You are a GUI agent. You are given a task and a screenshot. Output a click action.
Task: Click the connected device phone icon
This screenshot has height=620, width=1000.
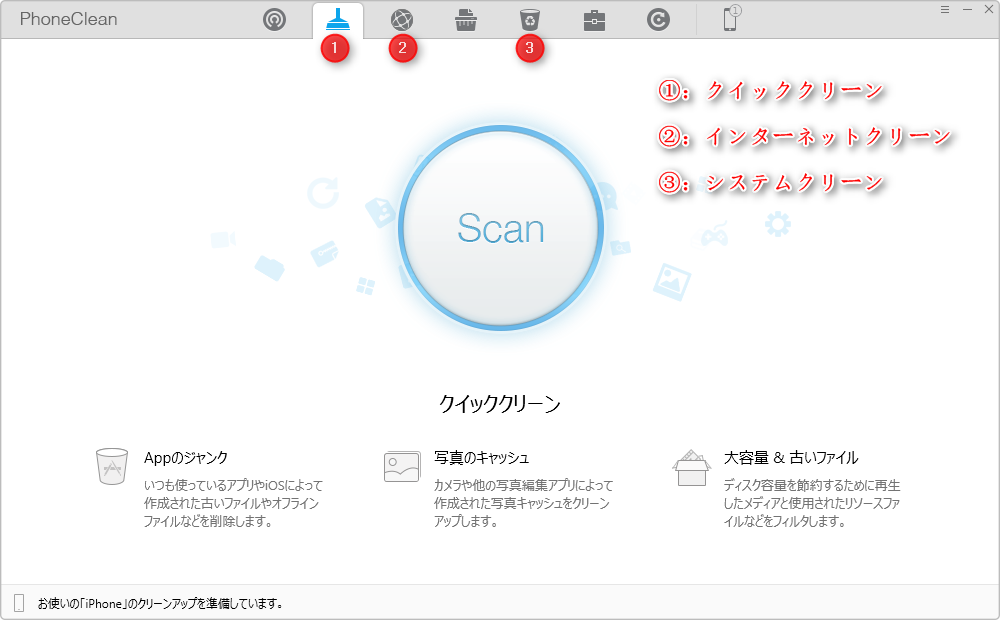(x=731, y=18)
